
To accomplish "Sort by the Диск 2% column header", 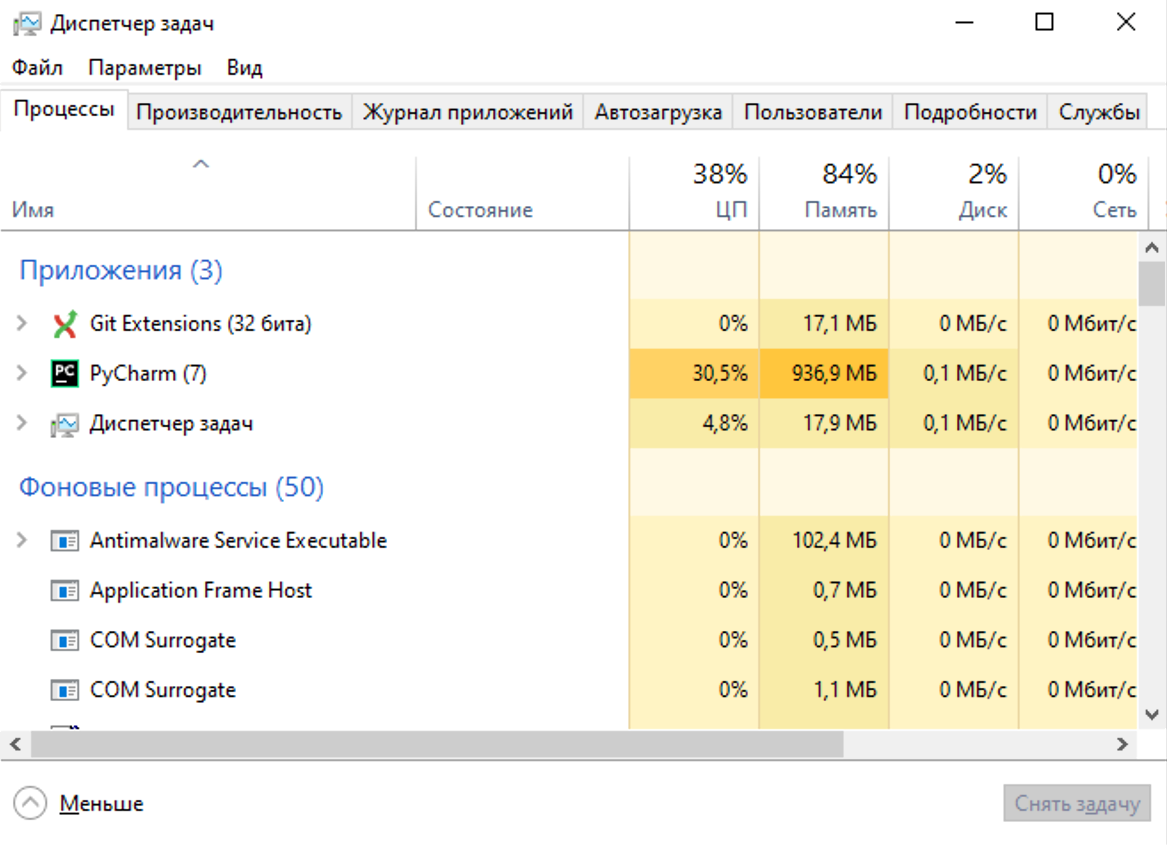I will 953,194.
